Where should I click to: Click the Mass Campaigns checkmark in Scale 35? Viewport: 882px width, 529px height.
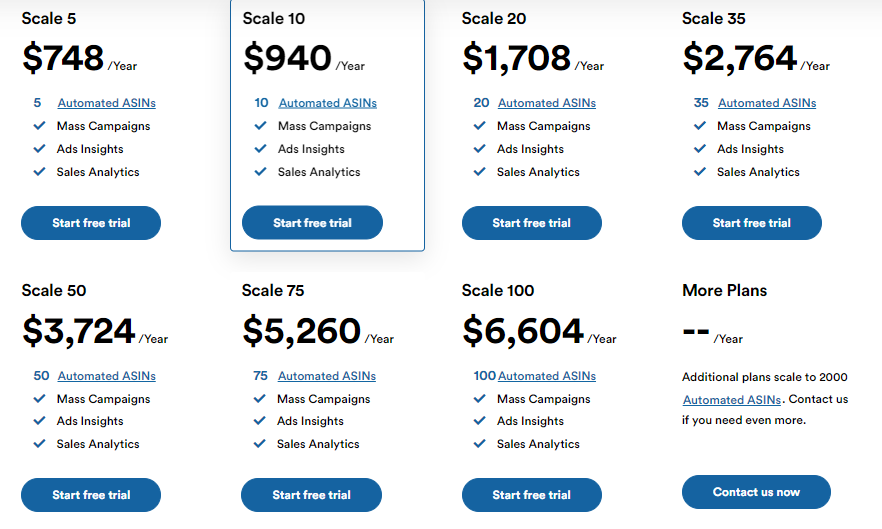click(x=700, y=125)
